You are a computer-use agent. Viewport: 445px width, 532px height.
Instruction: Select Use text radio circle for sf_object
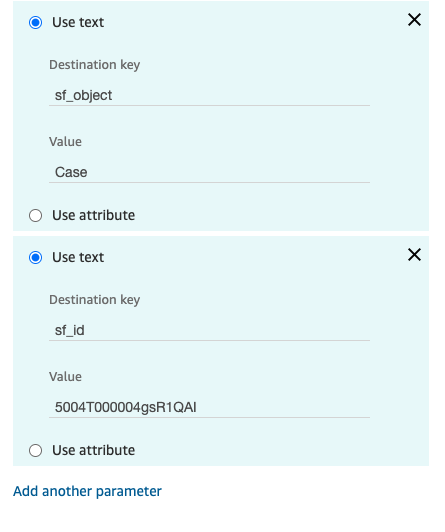36,22
